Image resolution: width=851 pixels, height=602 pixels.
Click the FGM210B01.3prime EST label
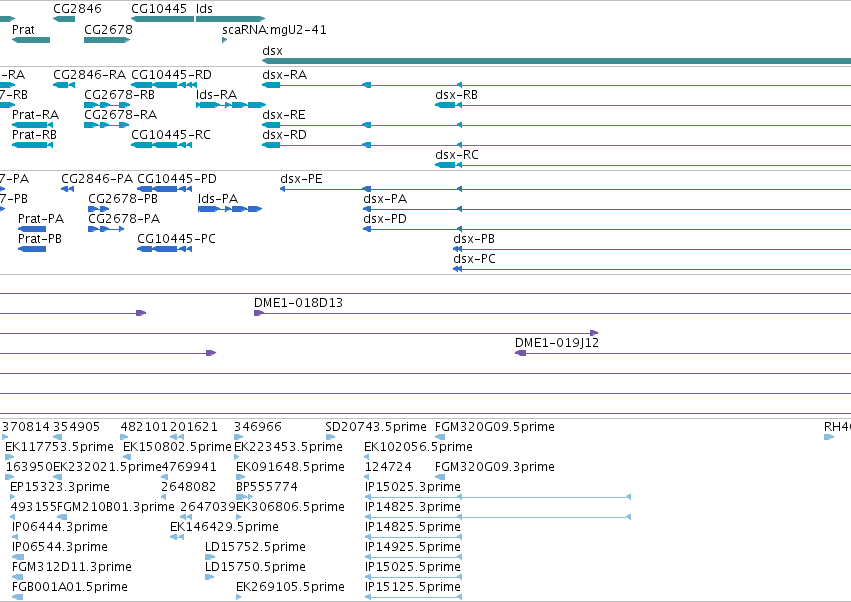tap(116, 508)
